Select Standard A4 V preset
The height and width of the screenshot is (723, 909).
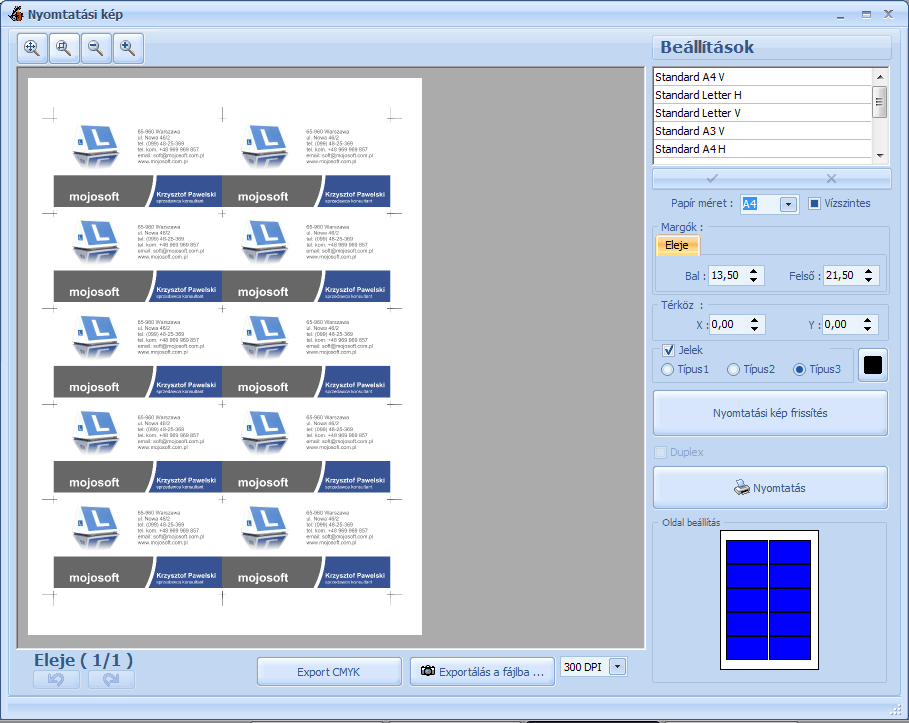[762, 77]
